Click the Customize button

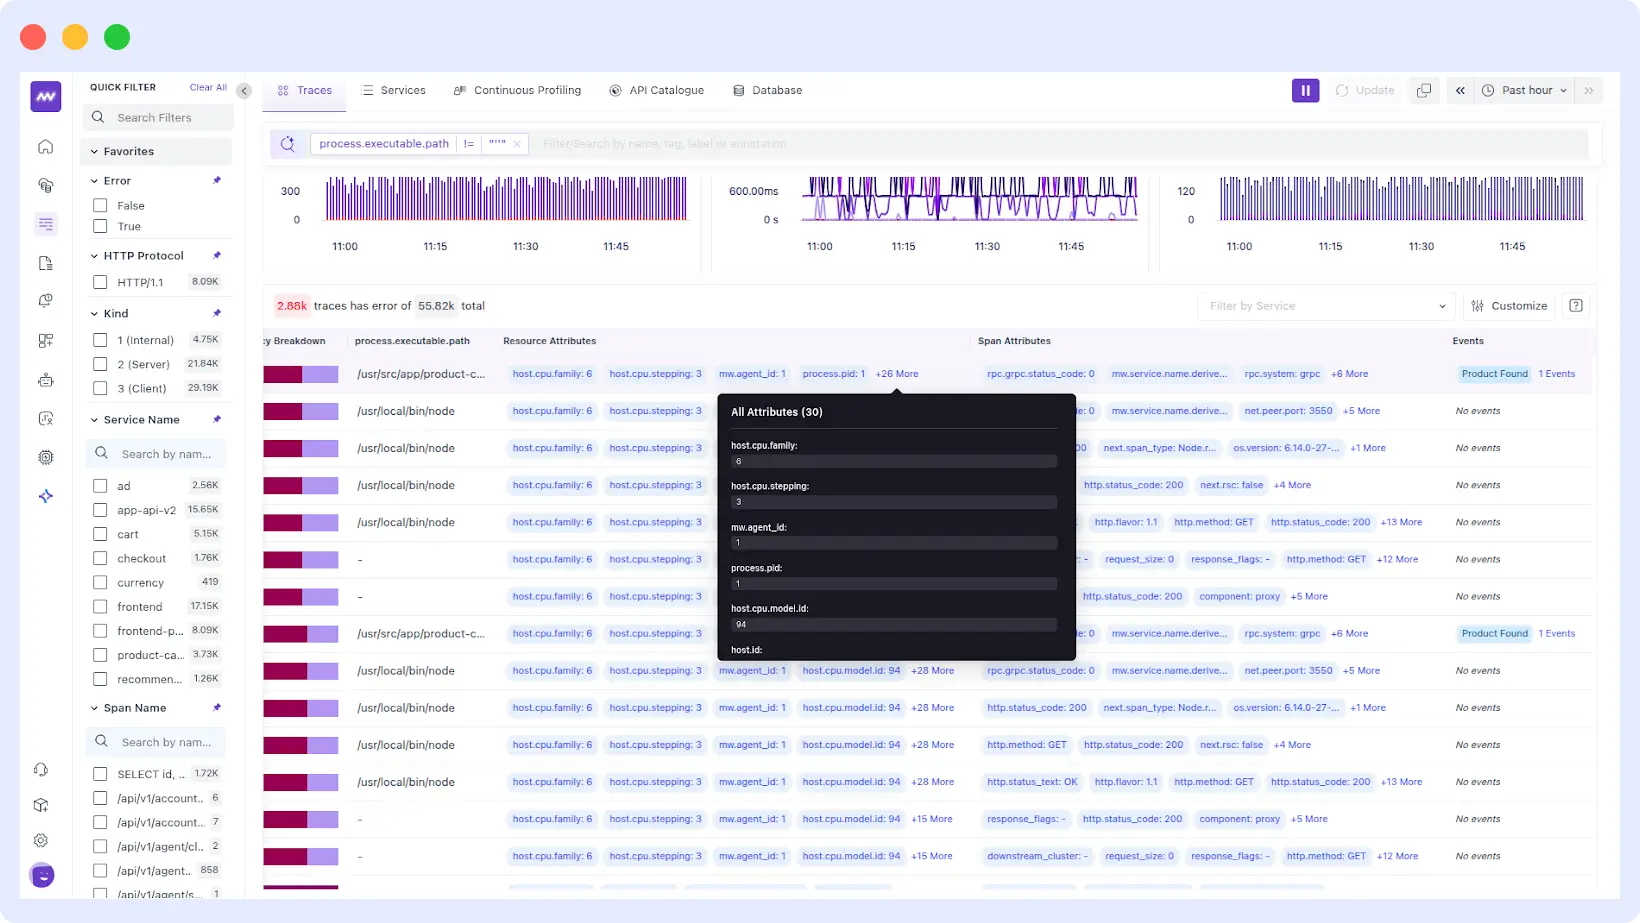[1510, 306]
